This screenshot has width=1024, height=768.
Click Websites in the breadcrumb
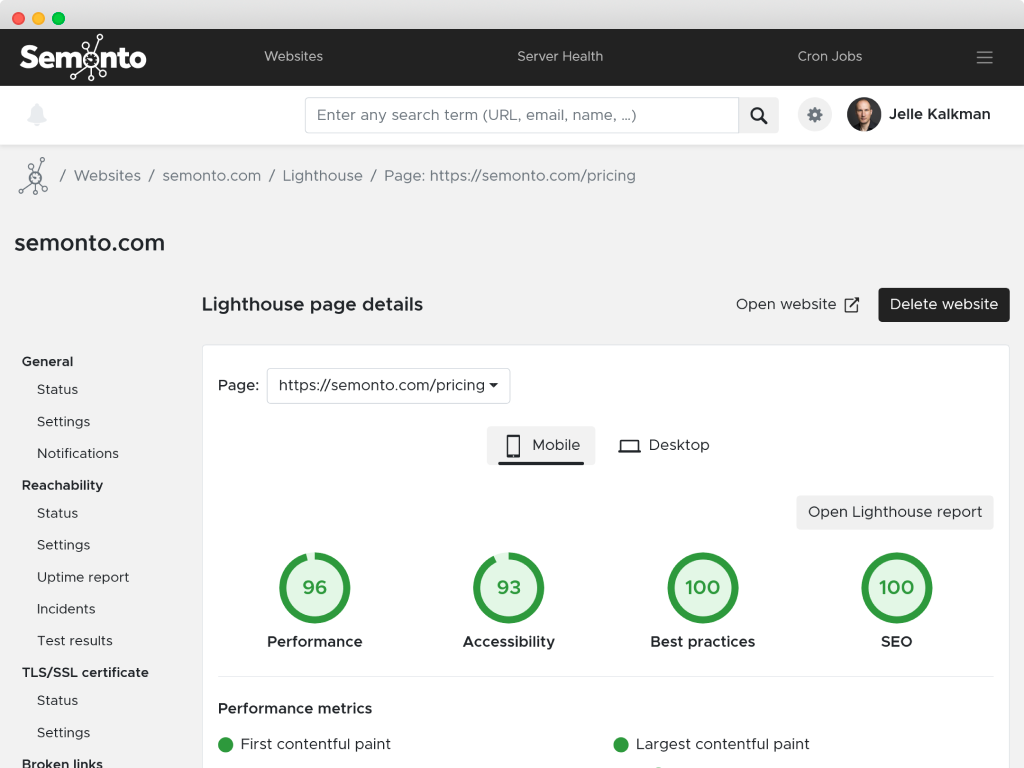click(x=107, y=176)
